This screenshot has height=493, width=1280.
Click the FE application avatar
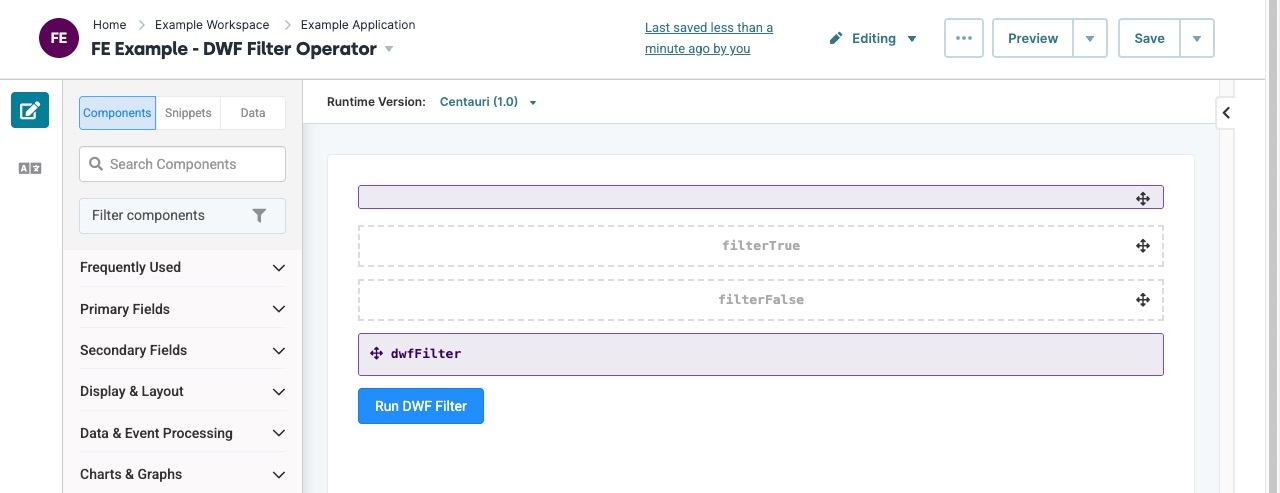(x=59, y=39)
